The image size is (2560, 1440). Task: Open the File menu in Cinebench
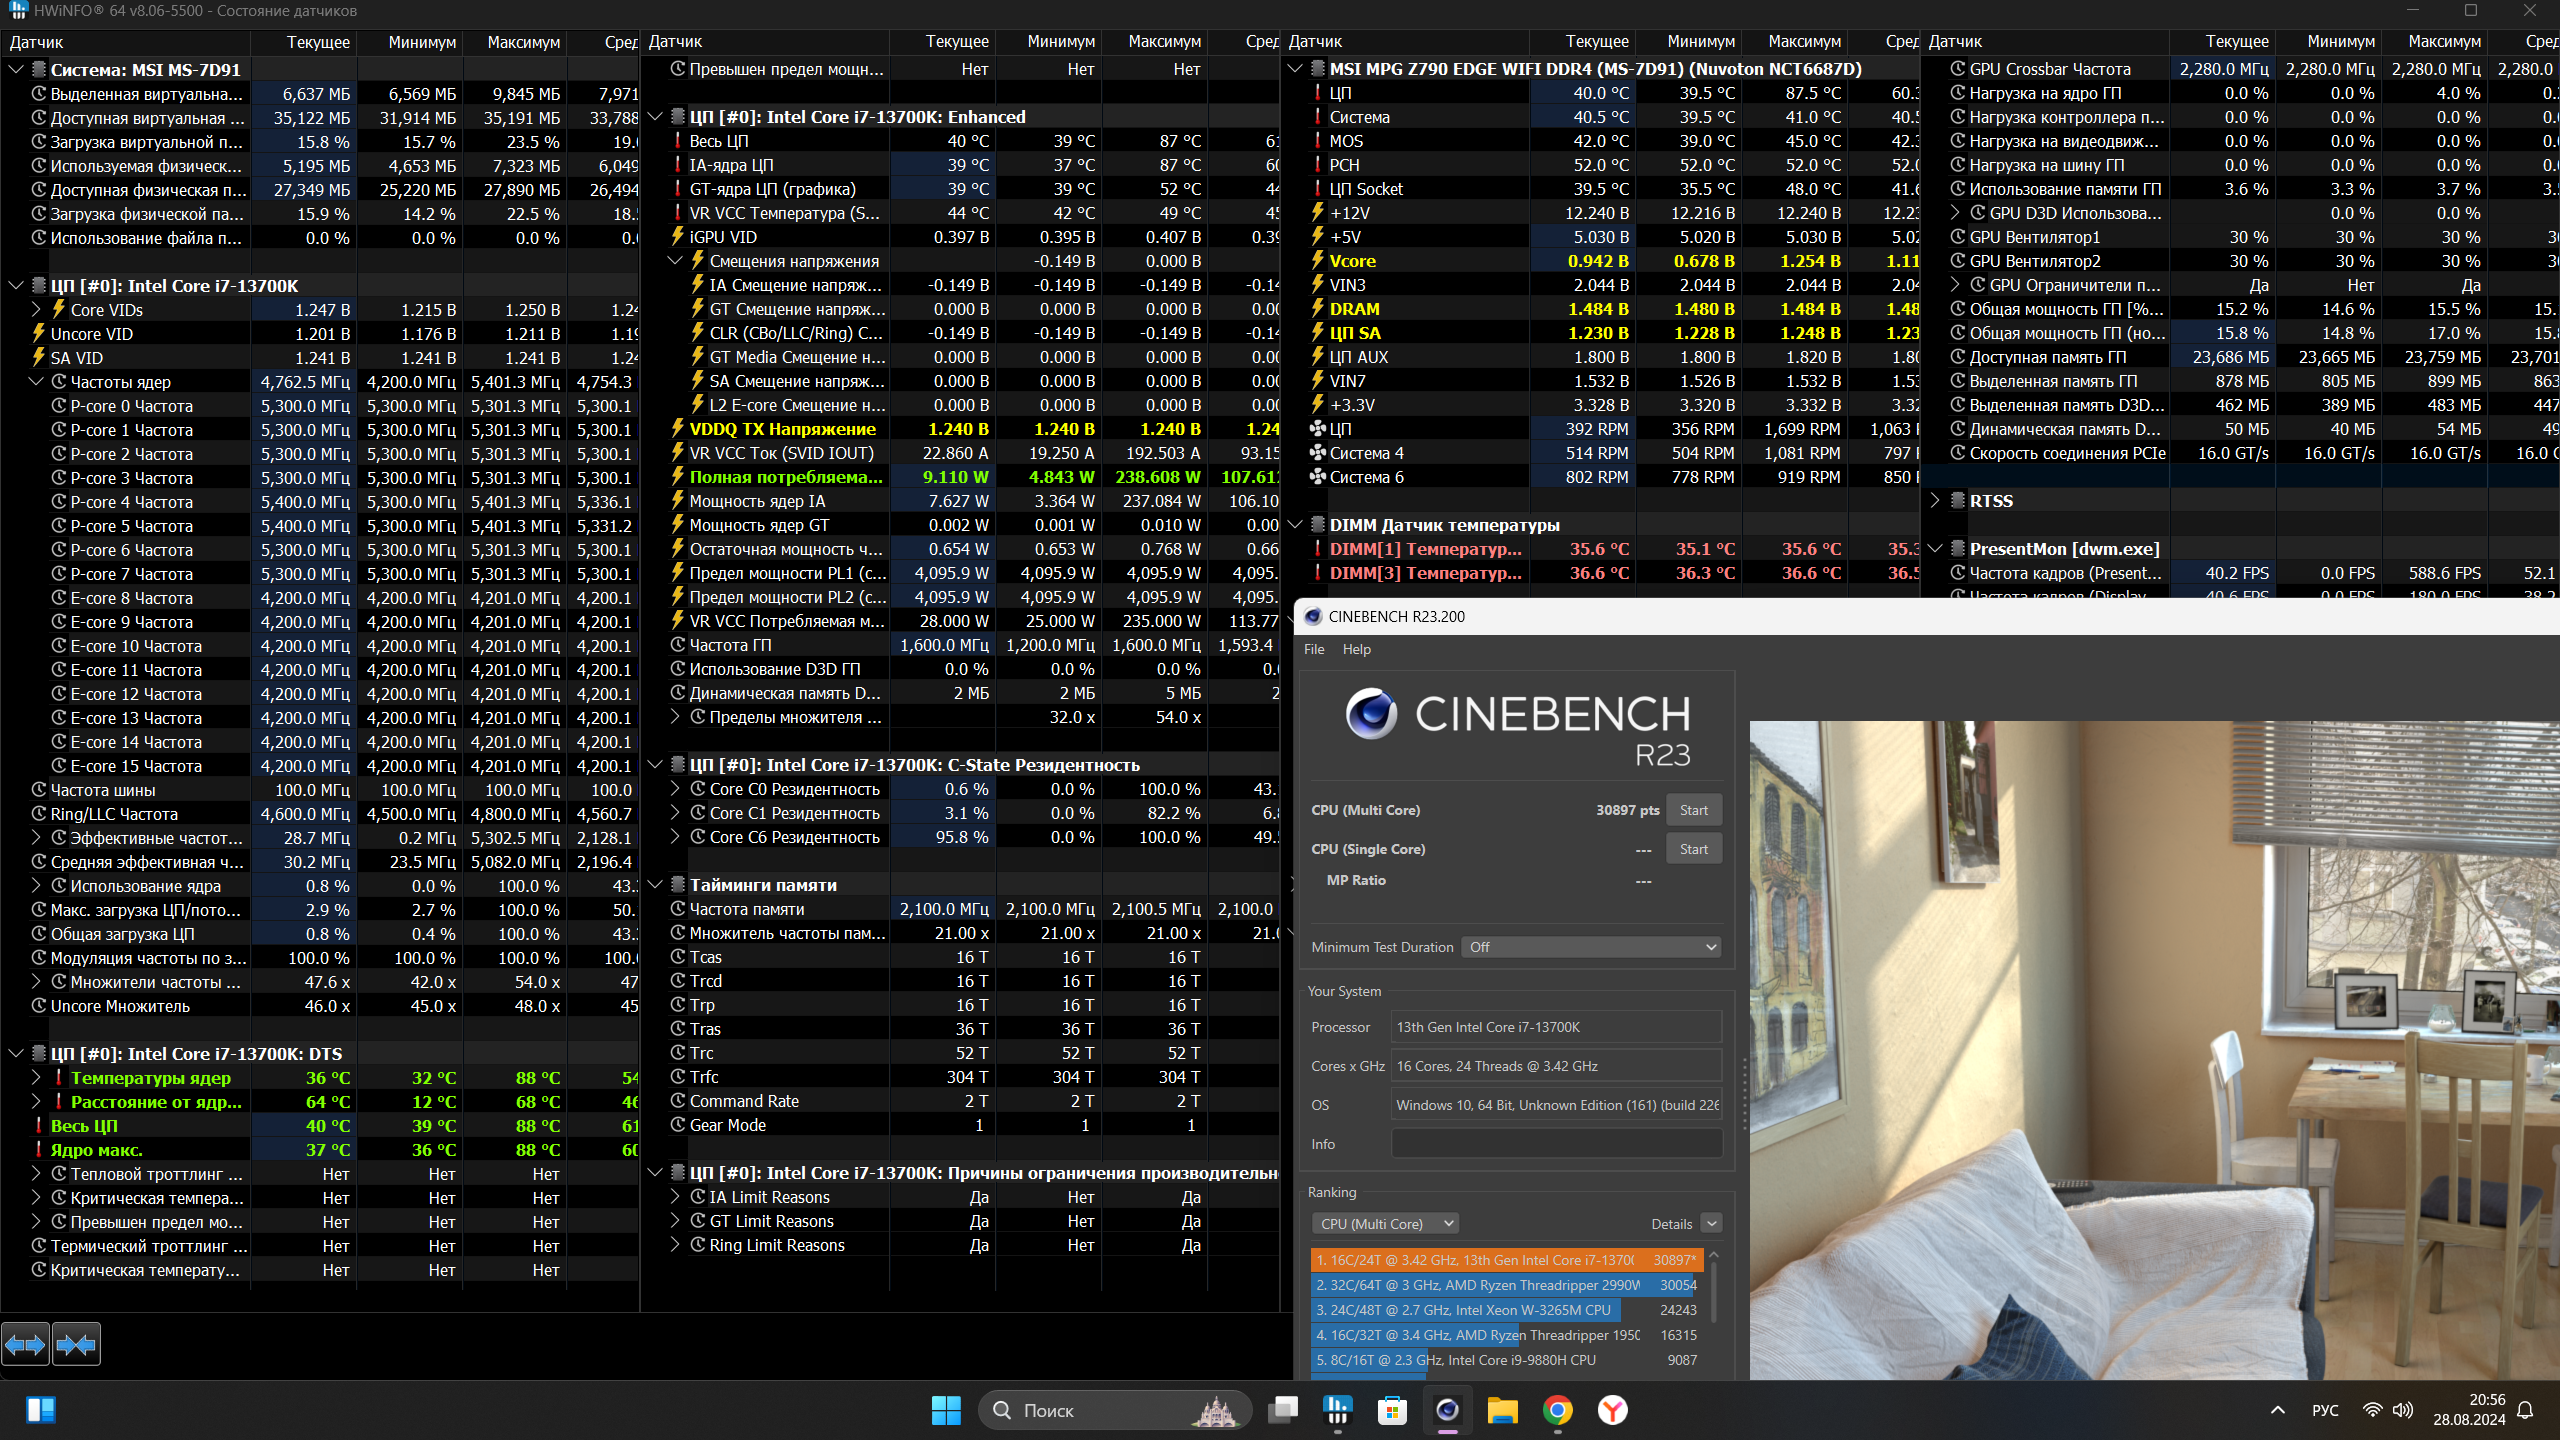1314,649
